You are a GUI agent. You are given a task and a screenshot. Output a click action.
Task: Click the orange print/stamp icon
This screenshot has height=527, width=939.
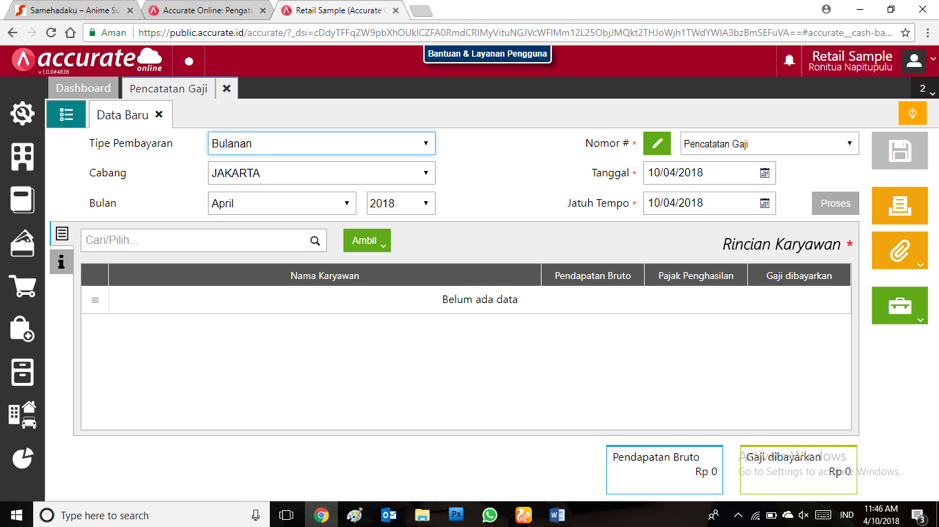899,205
